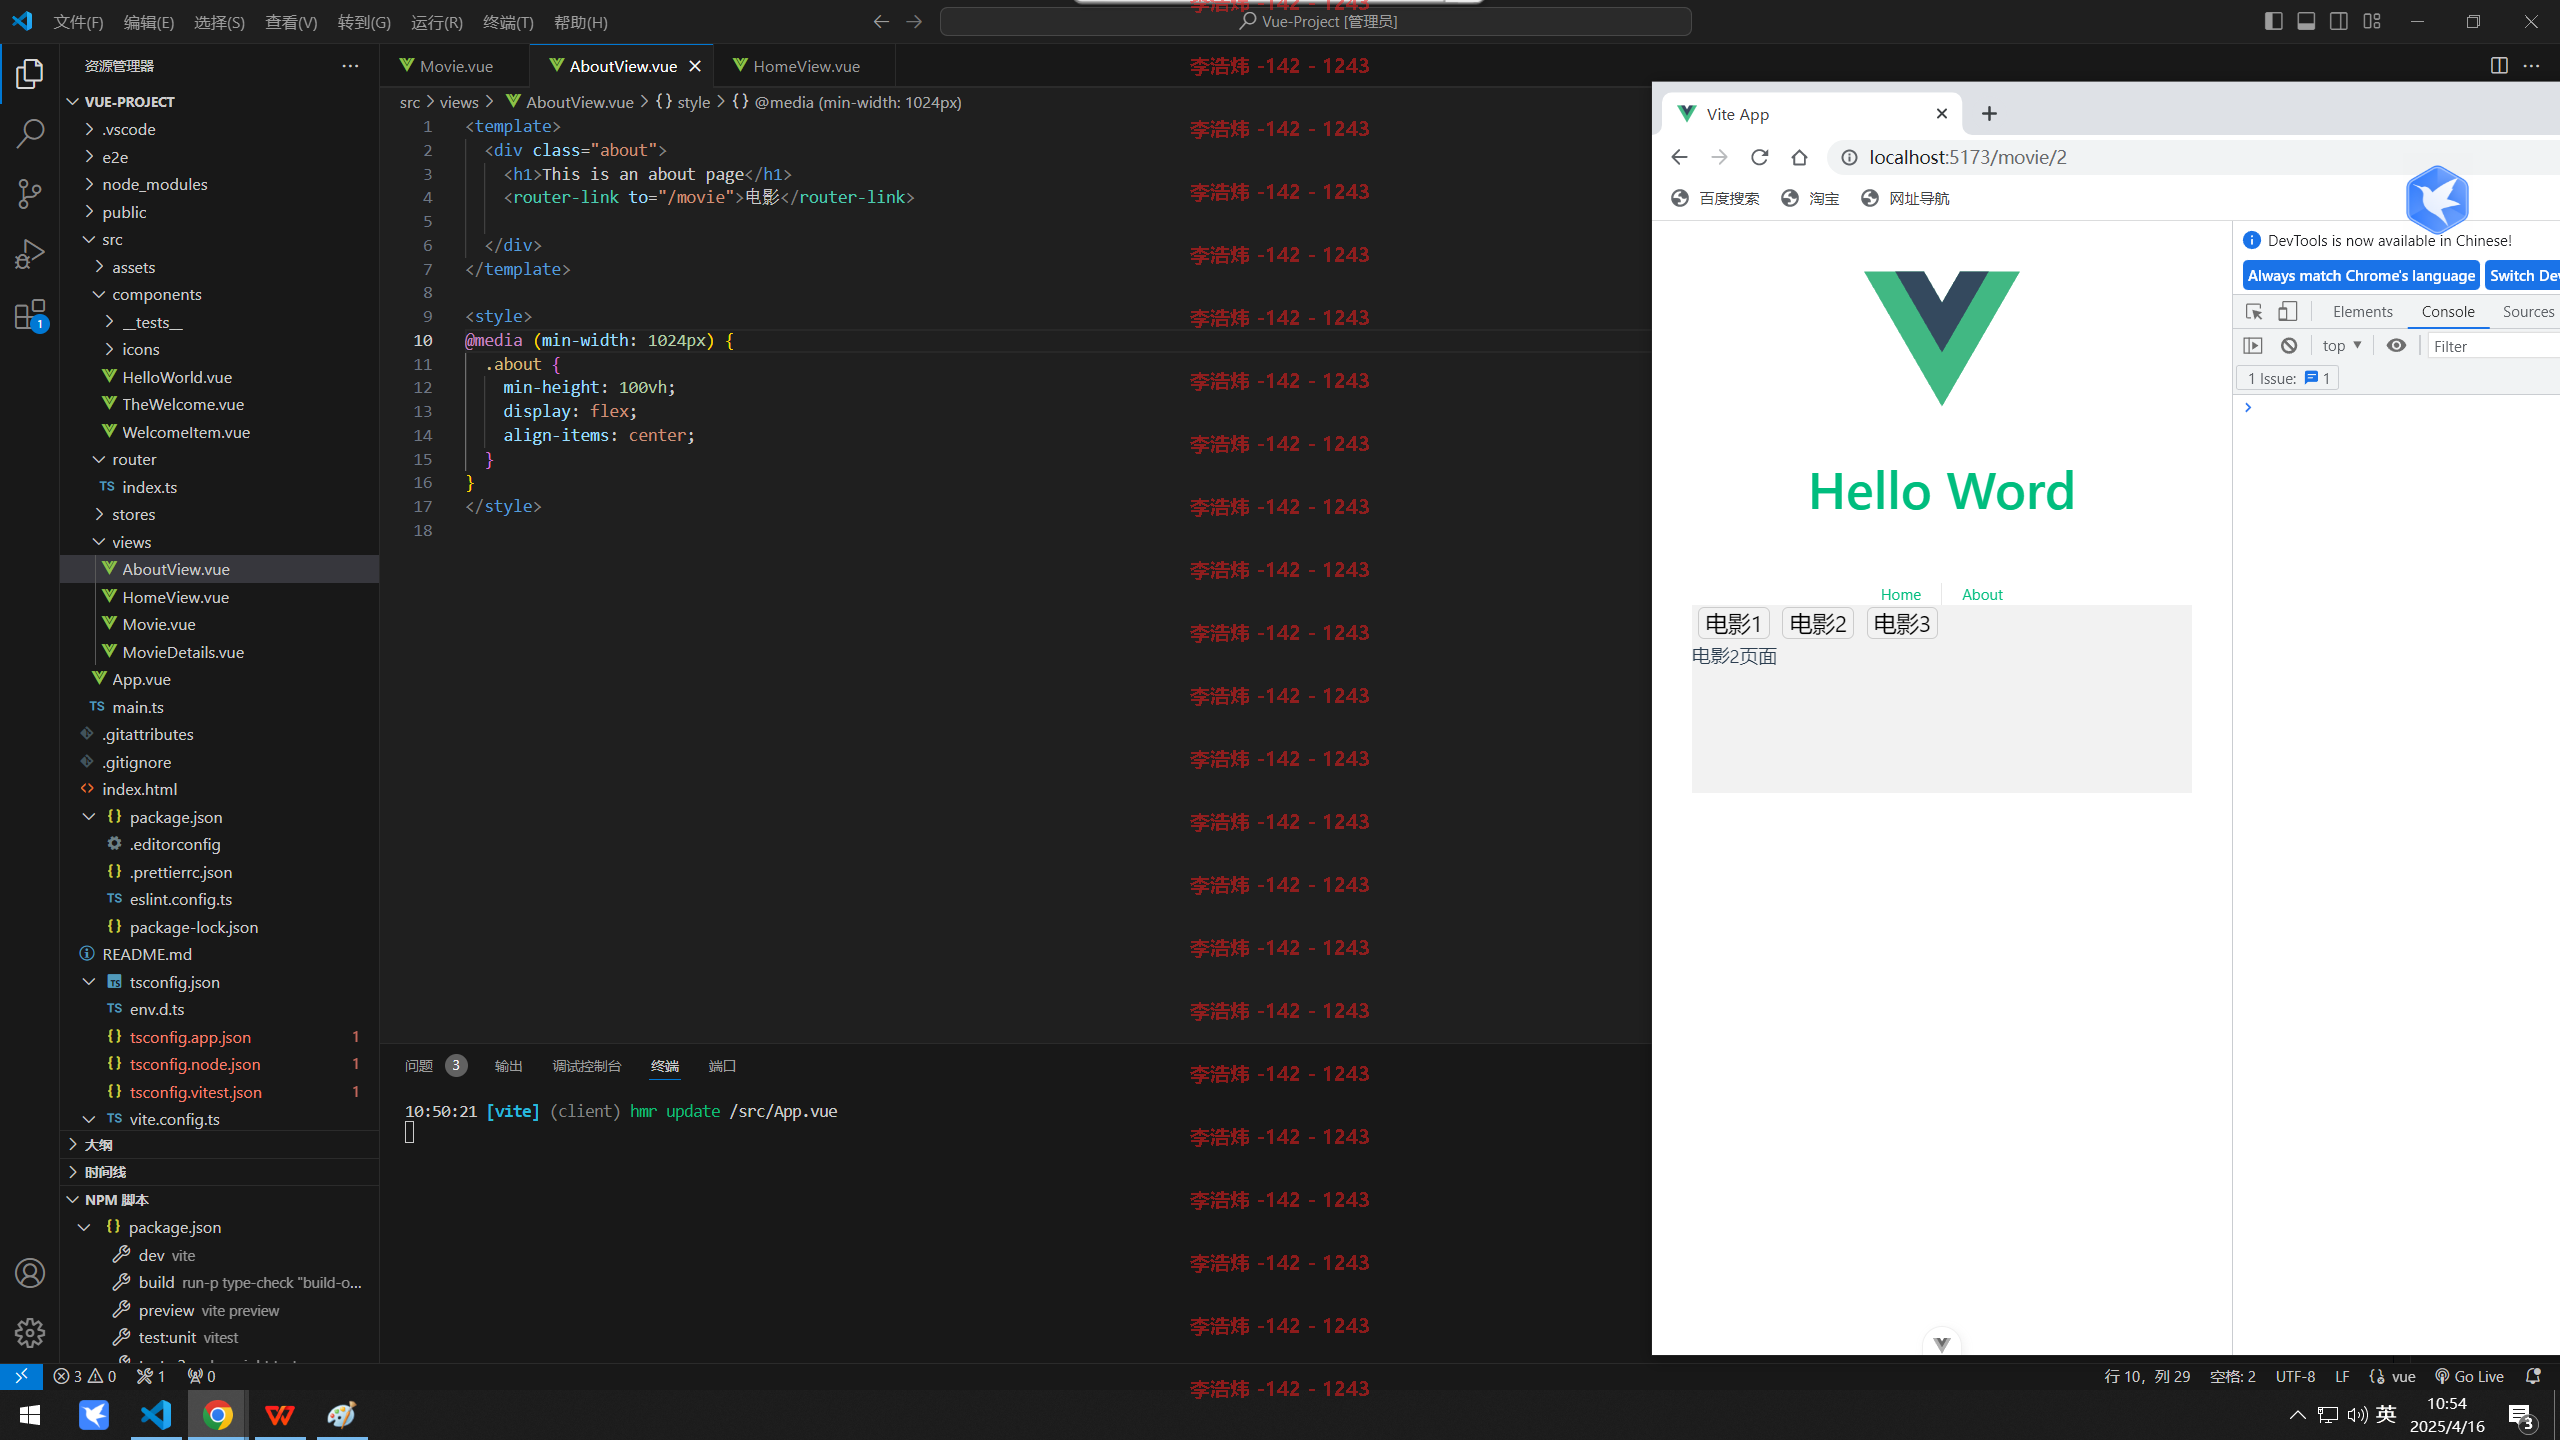2560x1440 pixels.
Task: Open notifications bell in status bar
Action: coord(2533,1376)
